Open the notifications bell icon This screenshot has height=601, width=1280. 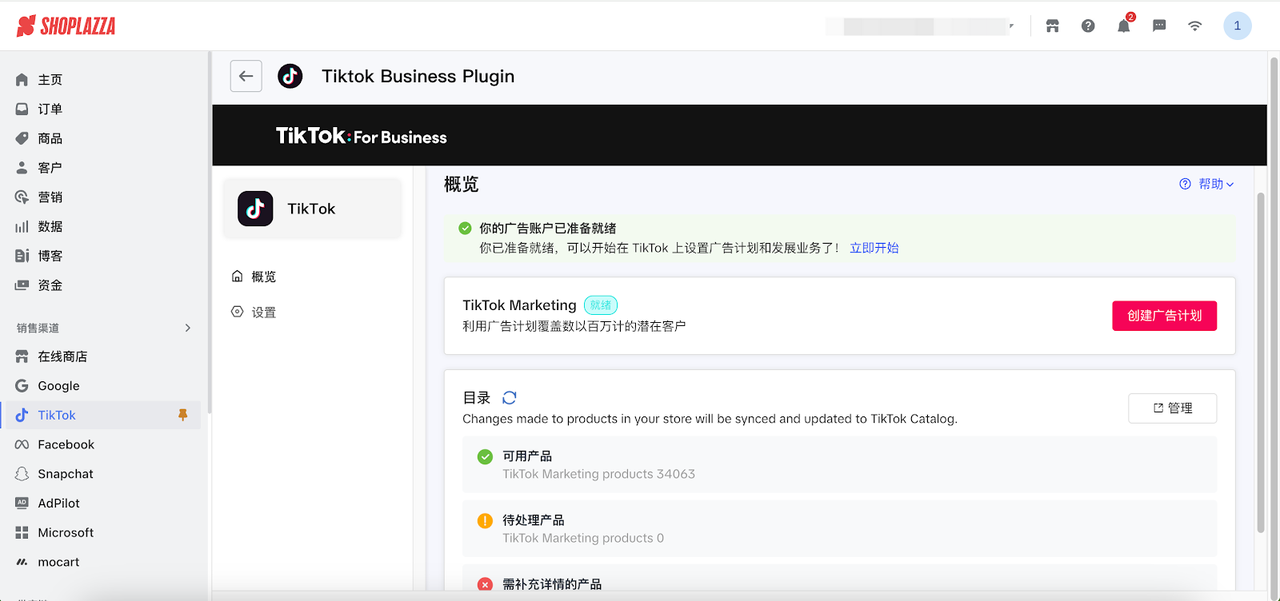pos(1124,26)
